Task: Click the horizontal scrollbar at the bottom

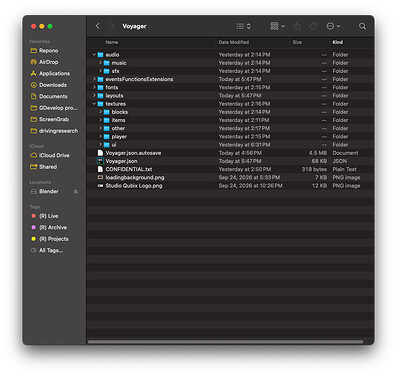Action: (225, 342)
